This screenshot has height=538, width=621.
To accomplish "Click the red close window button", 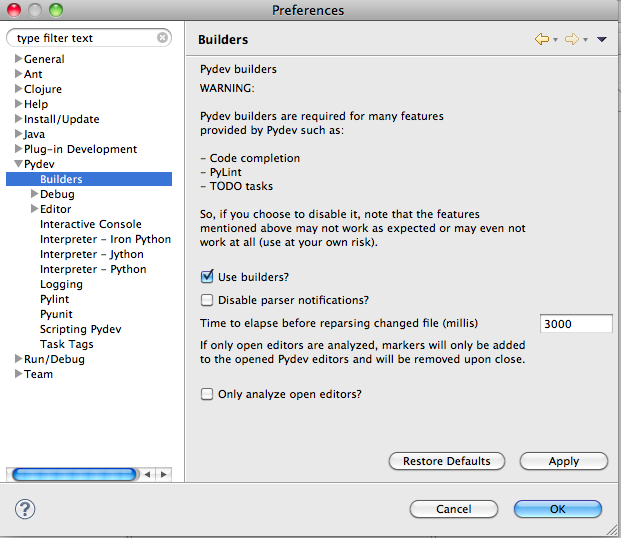I will click(14, 10).
